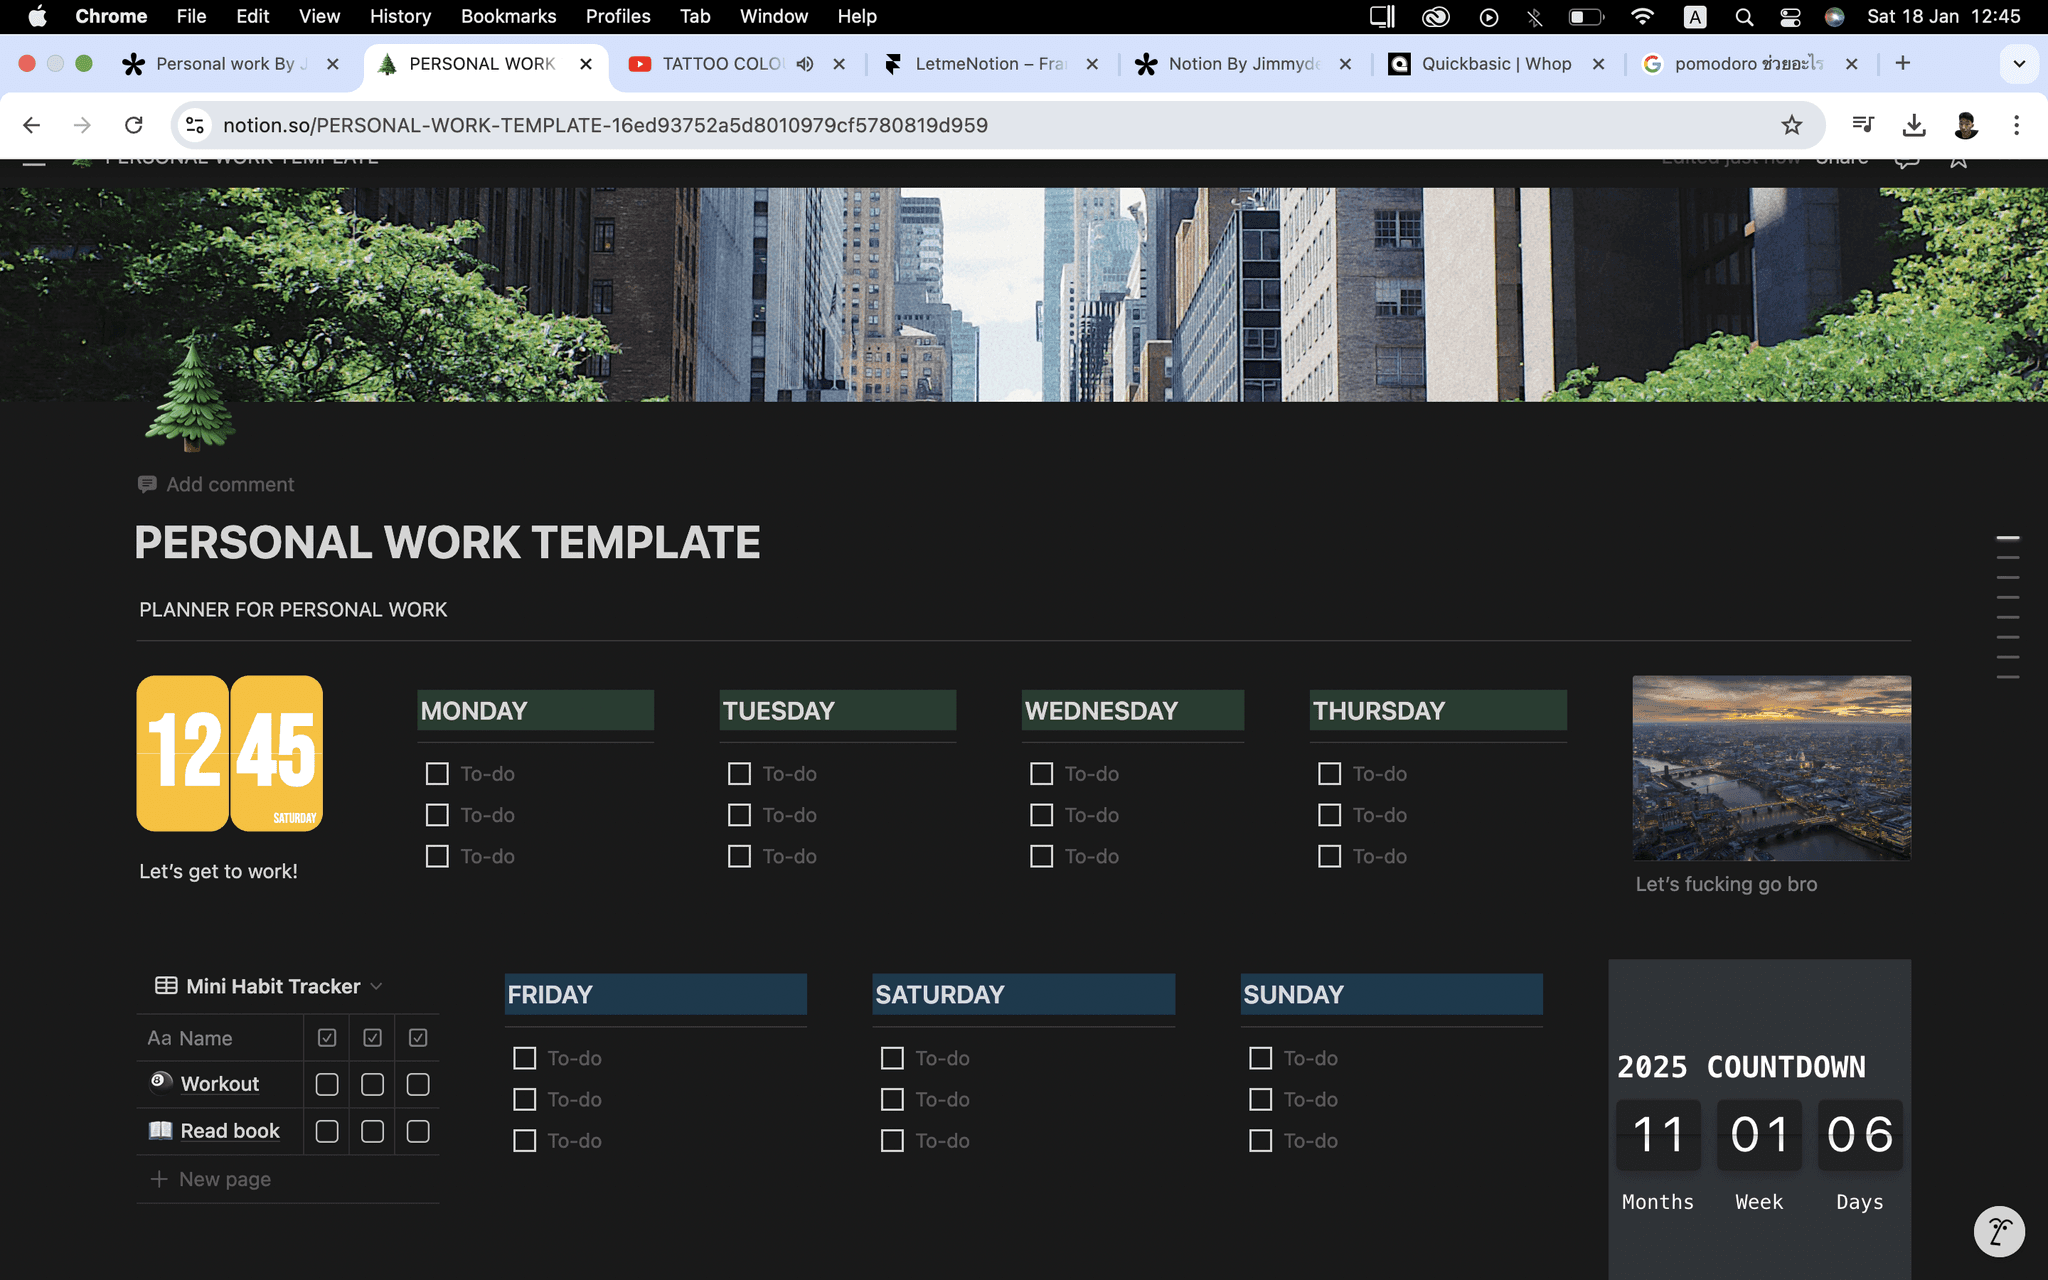The width and height of the screenshot is (2048, 1280).
Task: Tick the first Monday To-do checkbox
Action: tap(437, 774)
